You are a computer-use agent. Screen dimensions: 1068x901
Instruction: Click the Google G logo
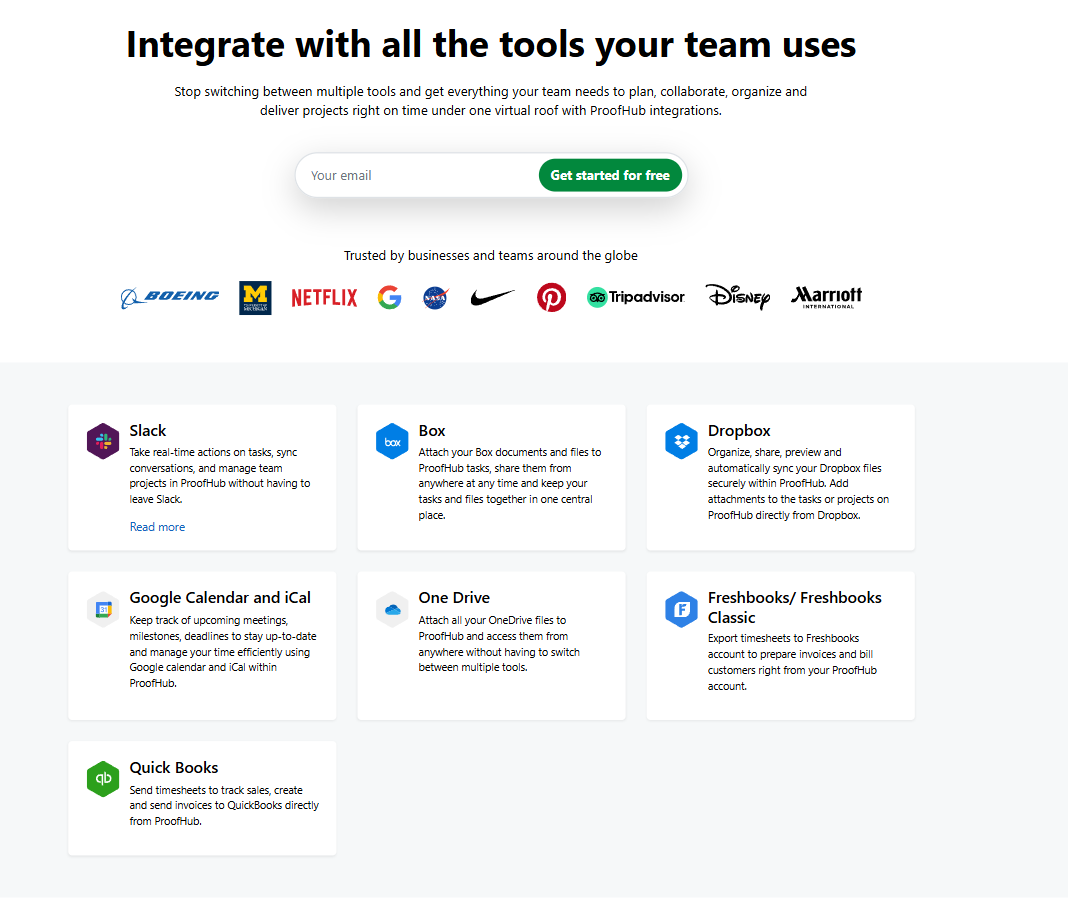pyautogui.click(x=390, y=298)
